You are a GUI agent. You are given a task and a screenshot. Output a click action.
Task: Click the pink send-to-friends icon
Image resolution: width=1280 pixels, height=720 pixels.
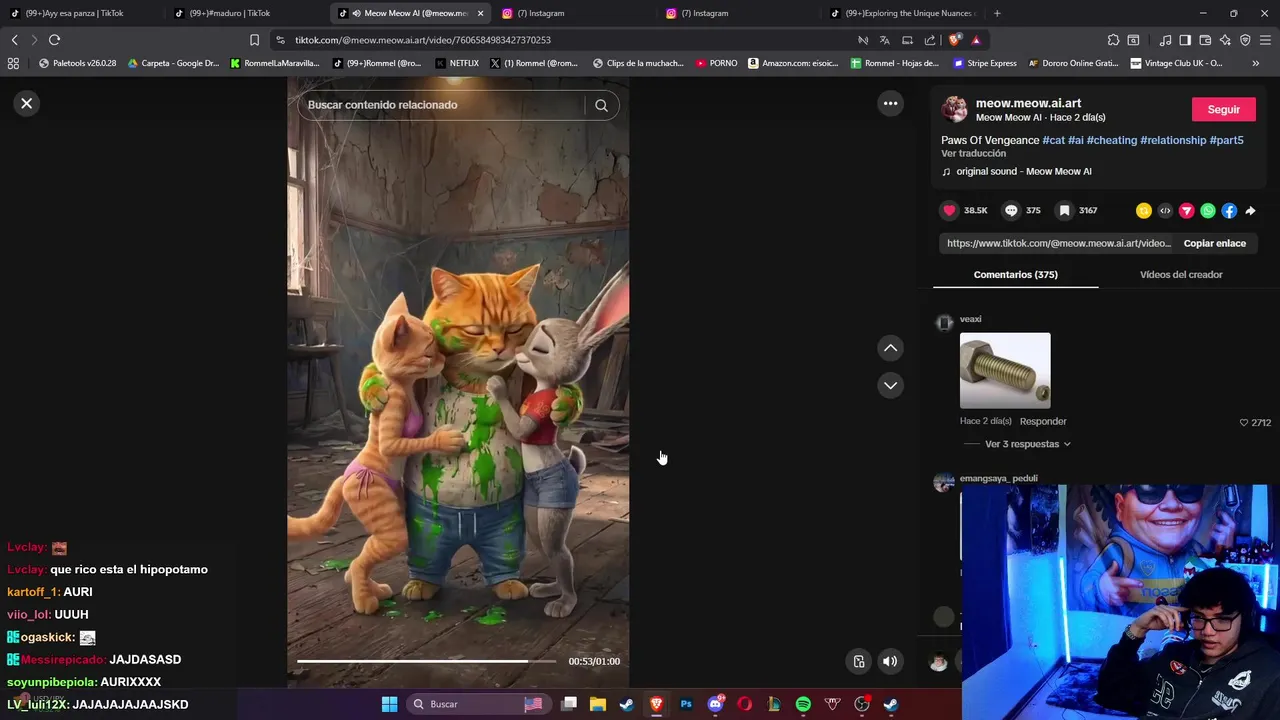coord(1186,210)
